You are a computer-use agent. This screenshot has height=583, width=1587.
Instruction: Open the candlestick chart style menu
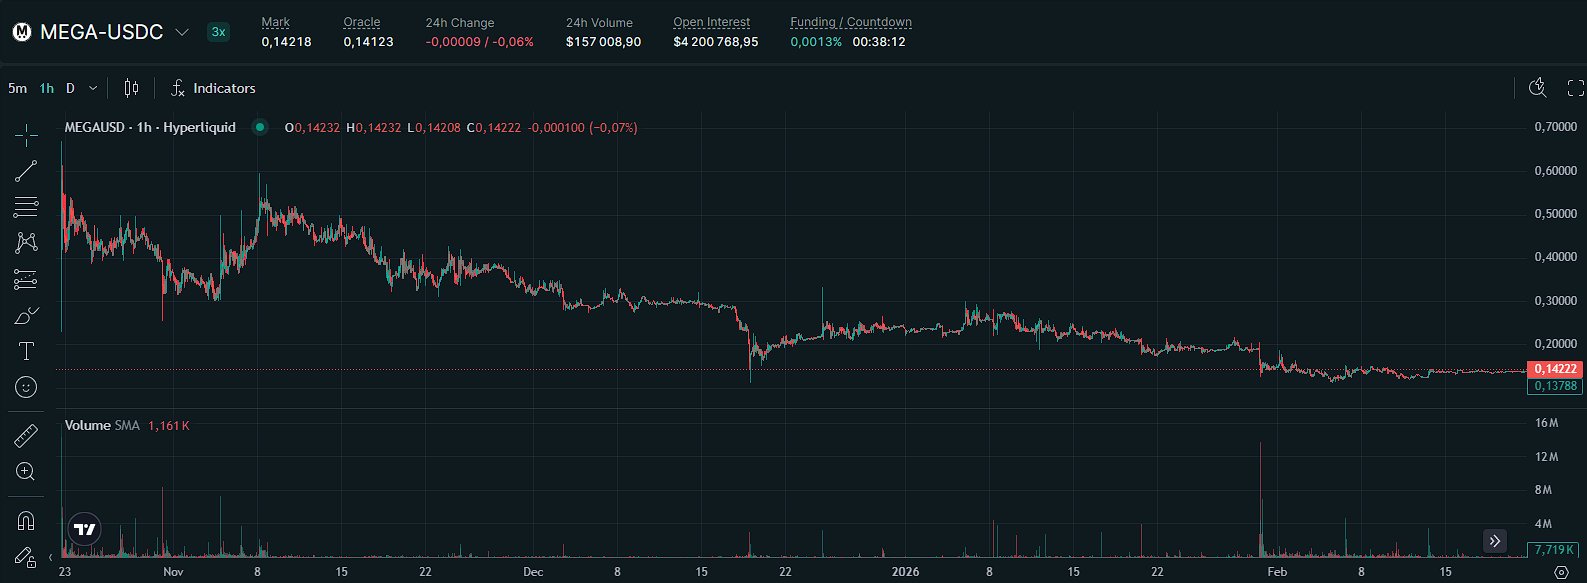tap(131, 88)
